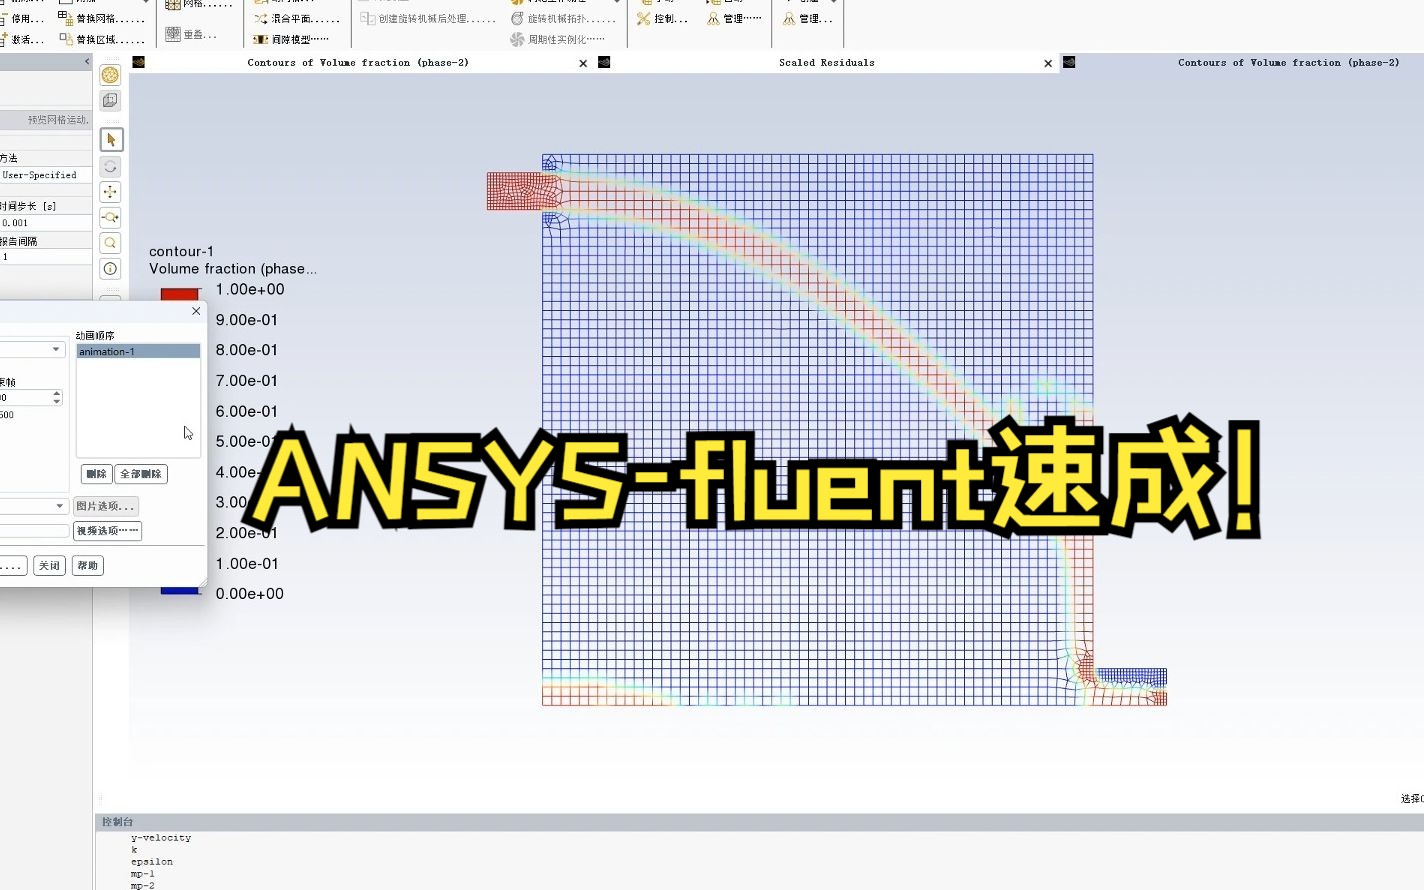Image resolution: width=1424 pixels, height=890 pixels.
Task: Click y-velocity in the console output
Action: [x=161, y=838]
